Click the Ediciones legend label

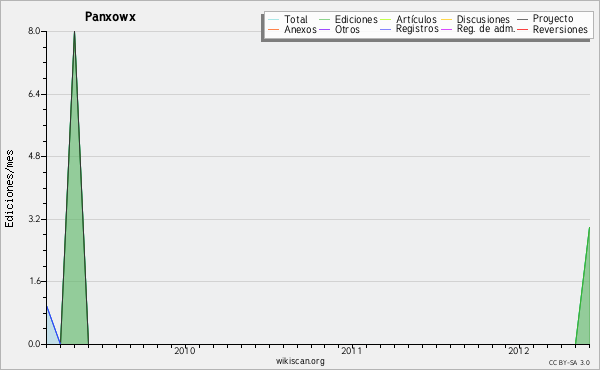click(x=356, y=19)
